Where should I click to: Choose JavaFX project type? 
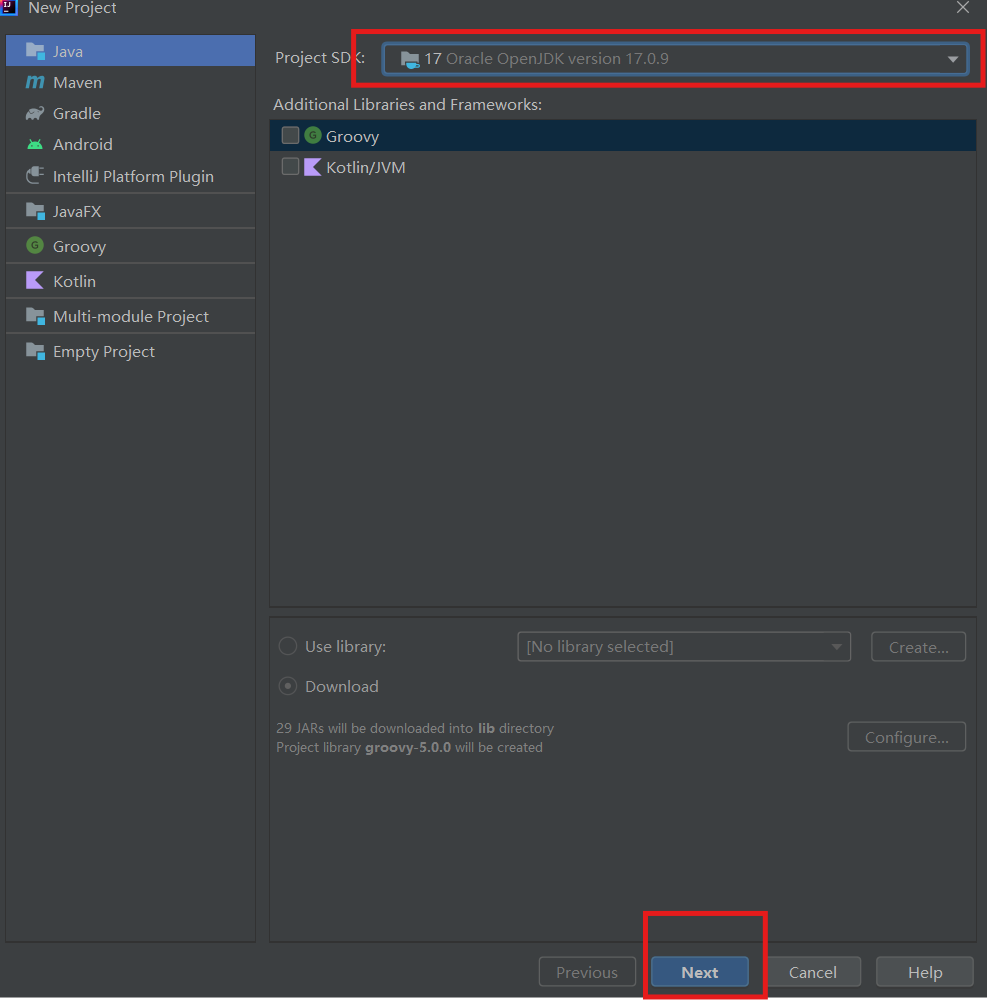(x=130, y=211)
